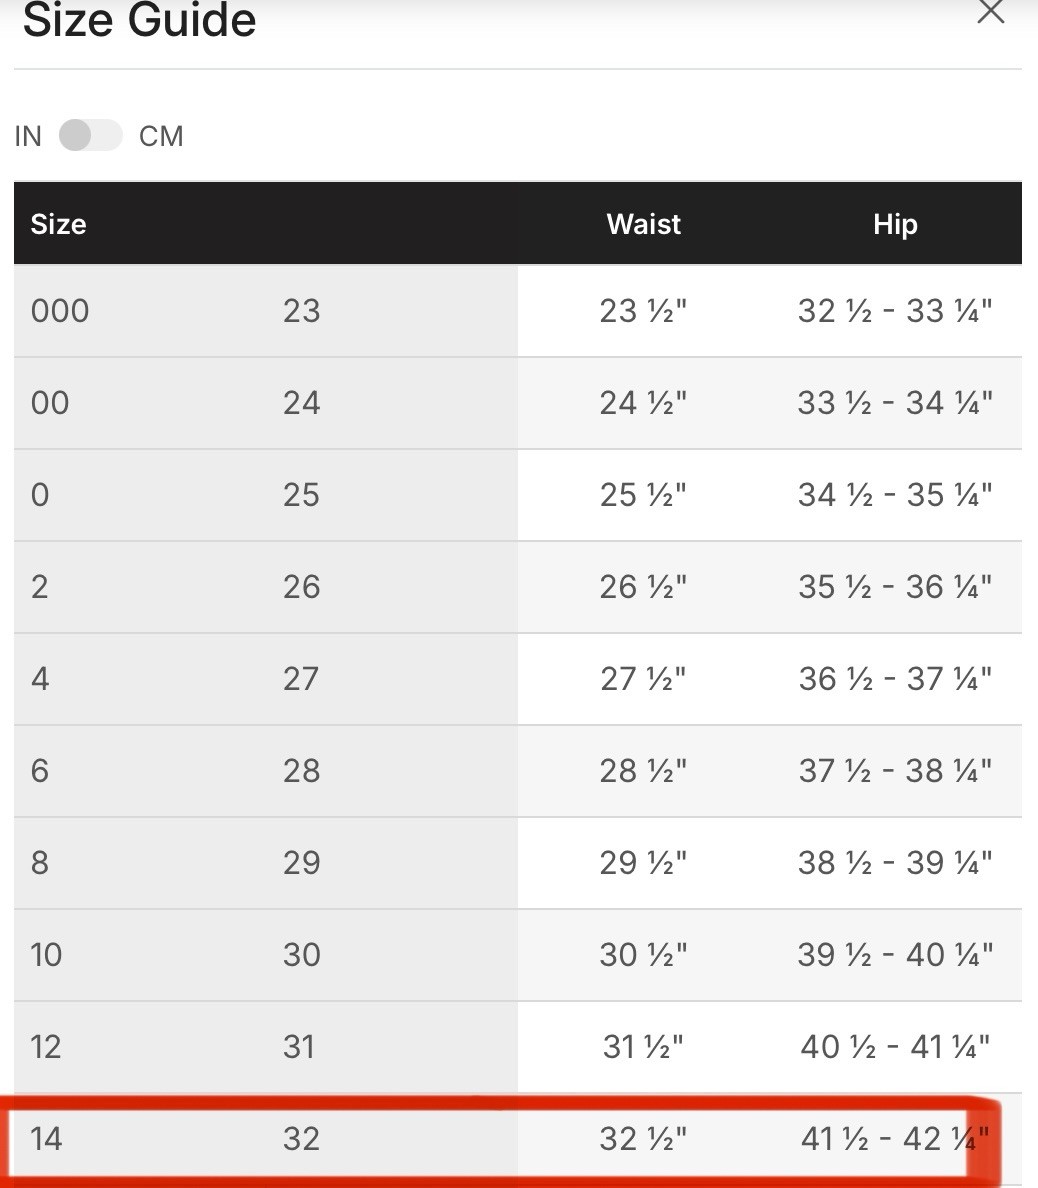The width and height of the screenshot is (1038, 1188).
Task: Toggle the IN/CM unit switch
Action: click(x=90, y=135)
